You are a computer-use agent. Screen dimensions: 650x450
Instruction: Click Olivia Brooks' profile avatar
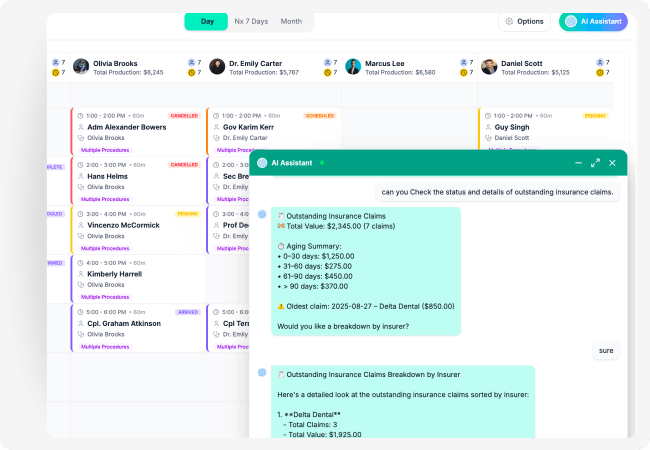(81, 66)
